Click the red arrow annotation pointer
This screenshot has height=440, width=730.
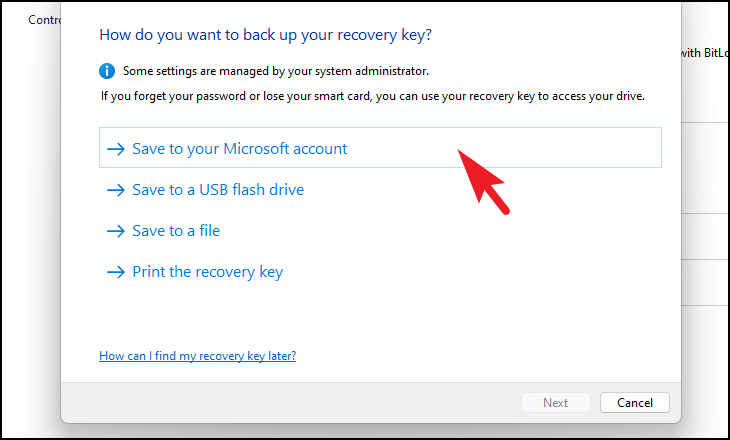pyautogui.click(x=482, y=182)
